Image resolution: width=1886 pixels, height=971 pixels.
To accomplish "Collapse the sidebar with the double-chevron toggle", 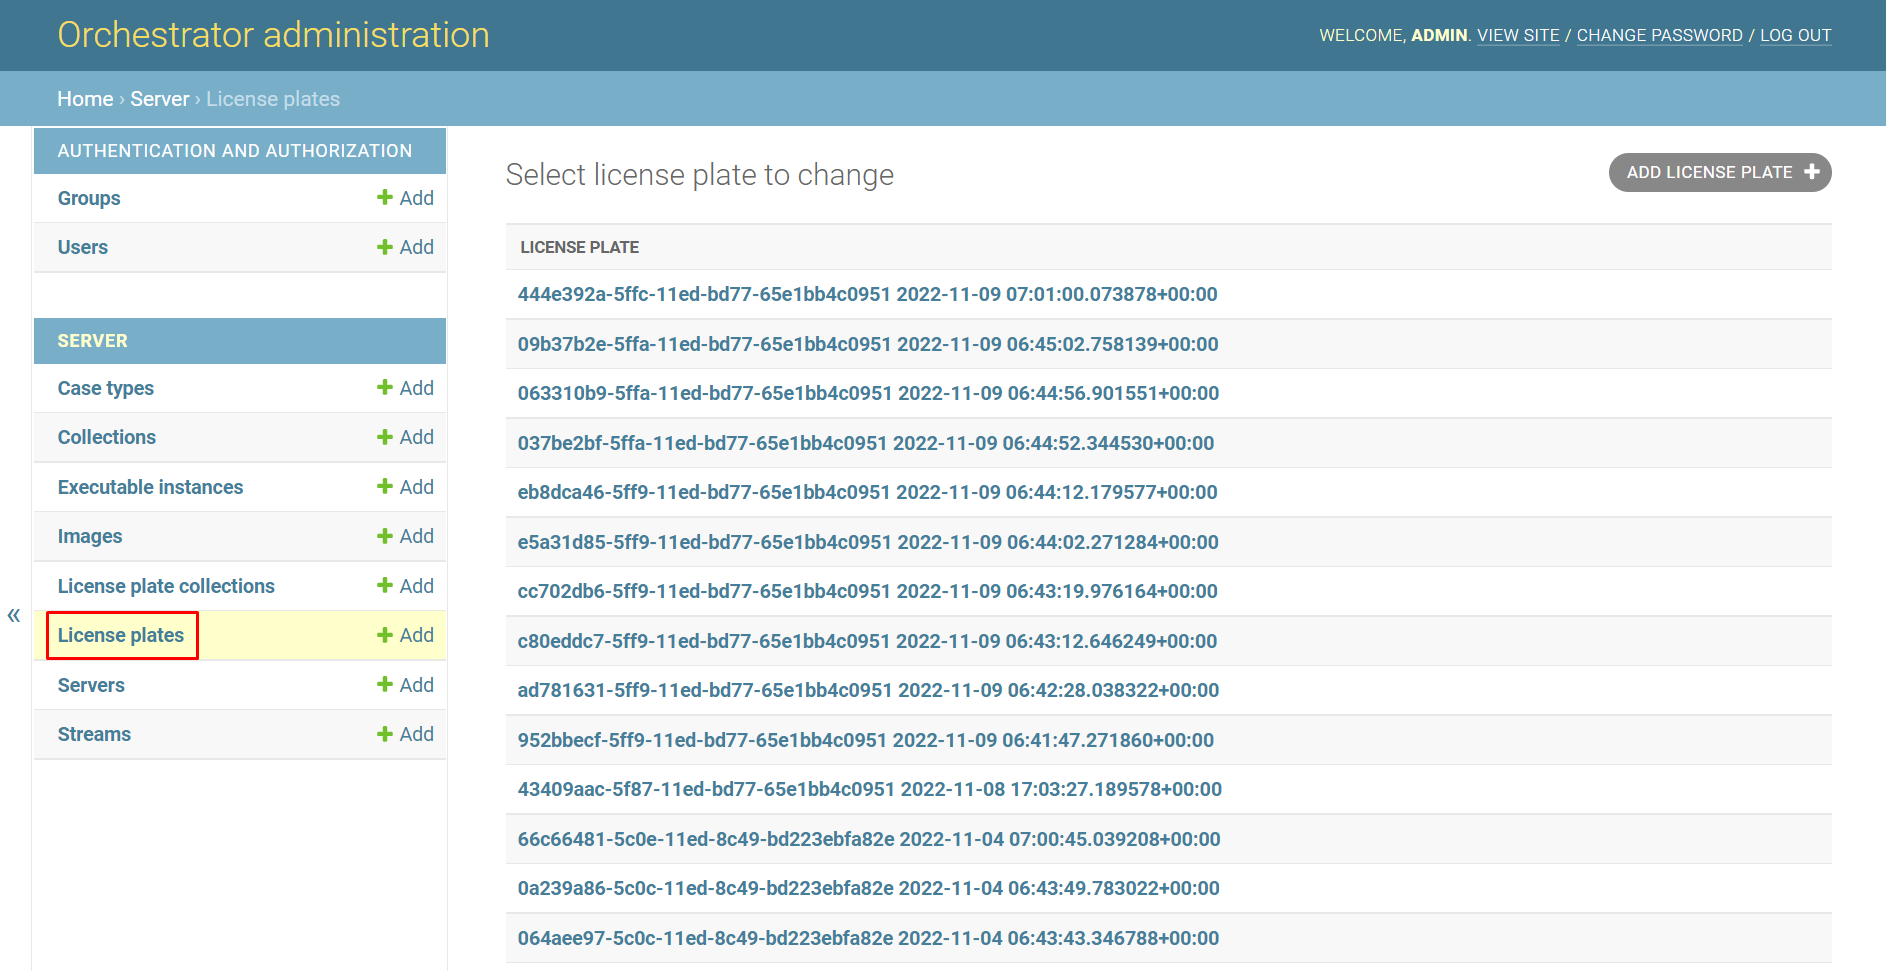I will [x=14, y=615].
